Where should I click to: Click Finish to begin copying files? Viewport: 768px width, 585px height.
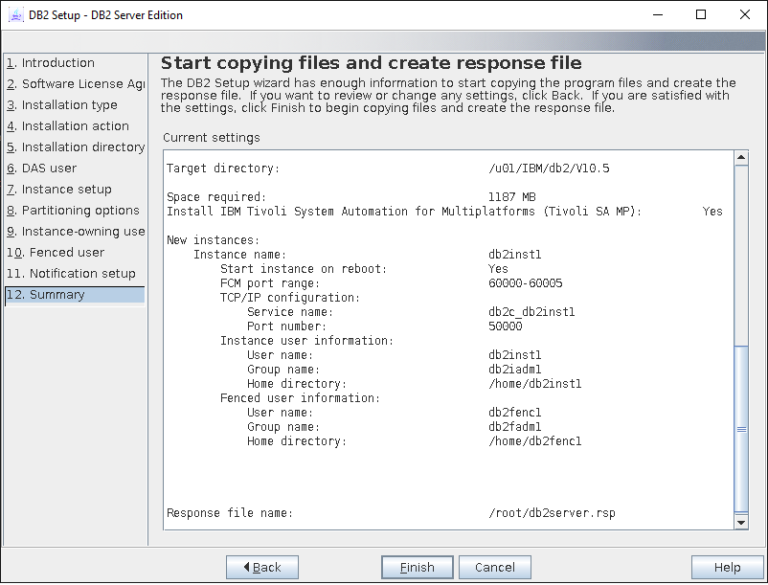(x=417, y=567)
